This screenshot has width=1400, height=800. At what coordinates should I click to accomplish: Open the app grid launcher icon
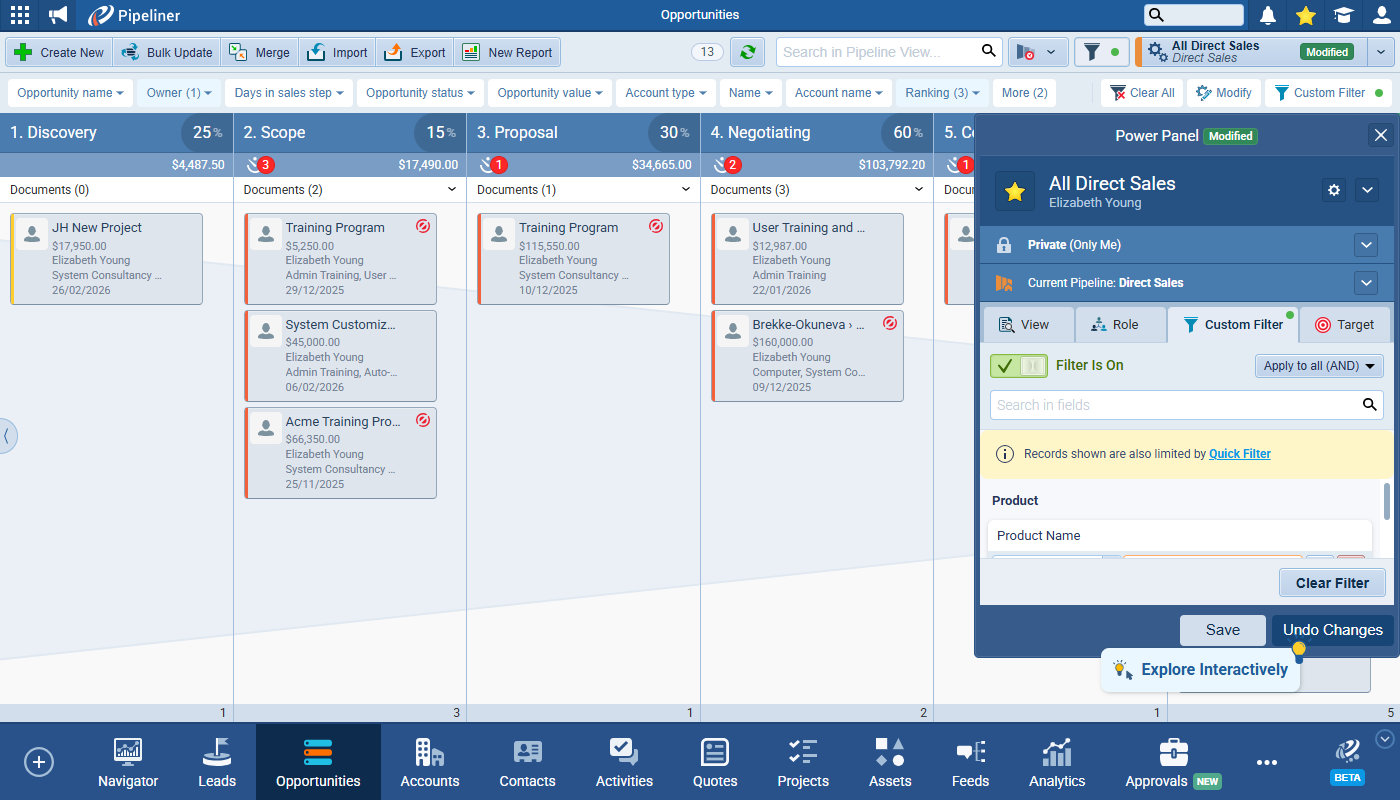(x=19, y=15)
